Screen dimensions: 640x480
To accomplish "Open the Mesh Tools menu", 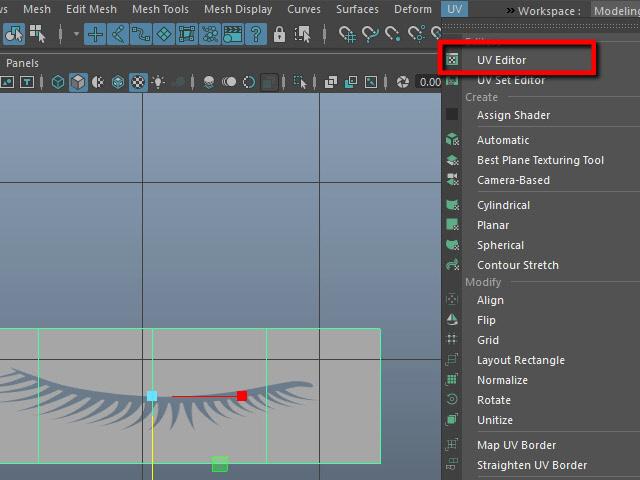I will tap(160, 9).
